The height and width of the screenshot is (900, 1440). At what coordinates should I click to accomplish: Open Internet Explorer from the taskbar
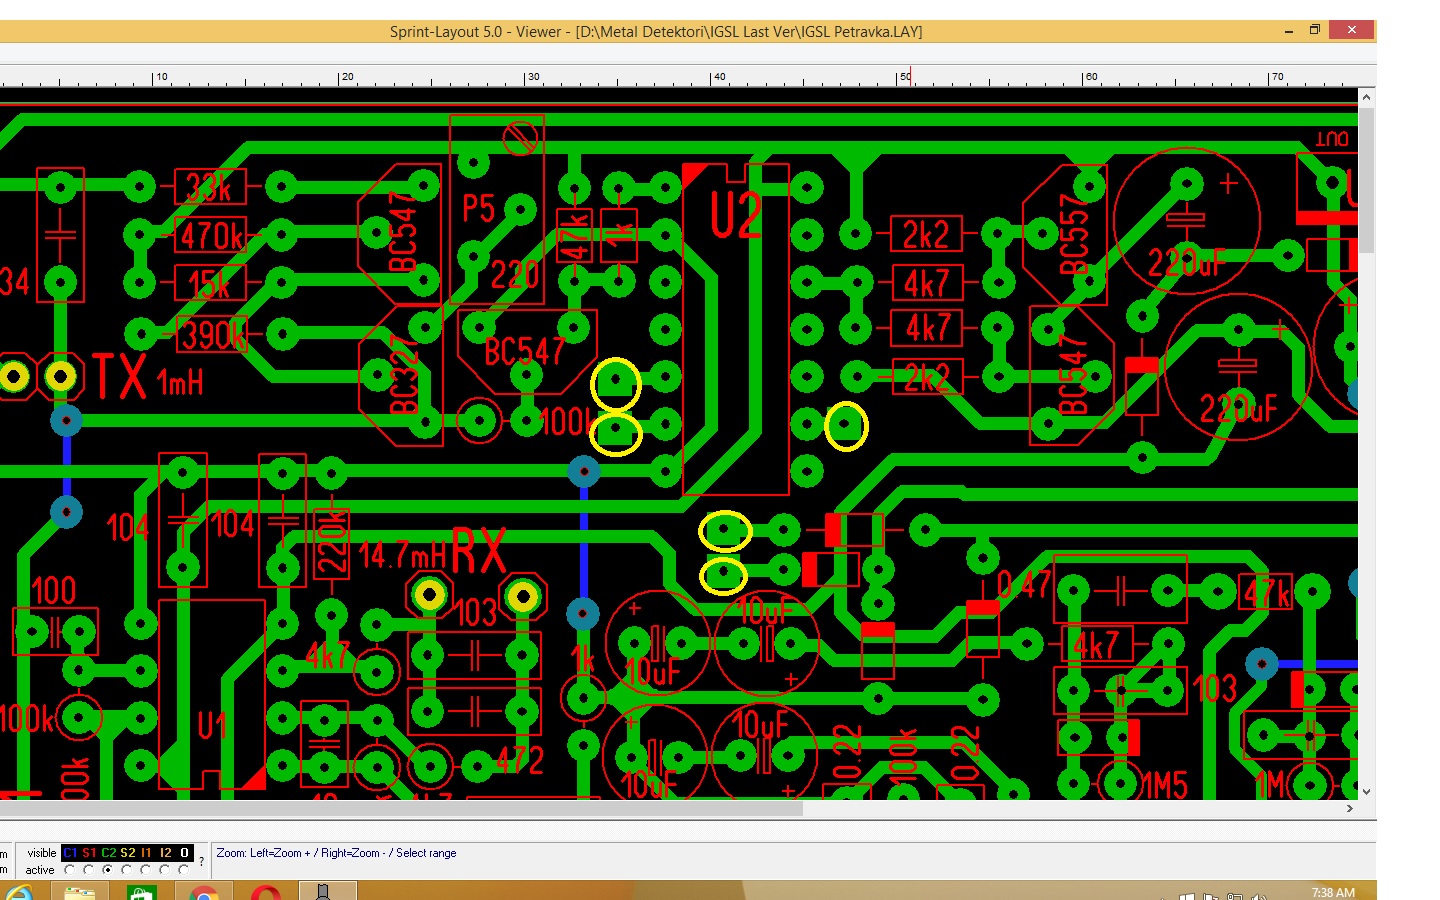(x=18, y=892)
